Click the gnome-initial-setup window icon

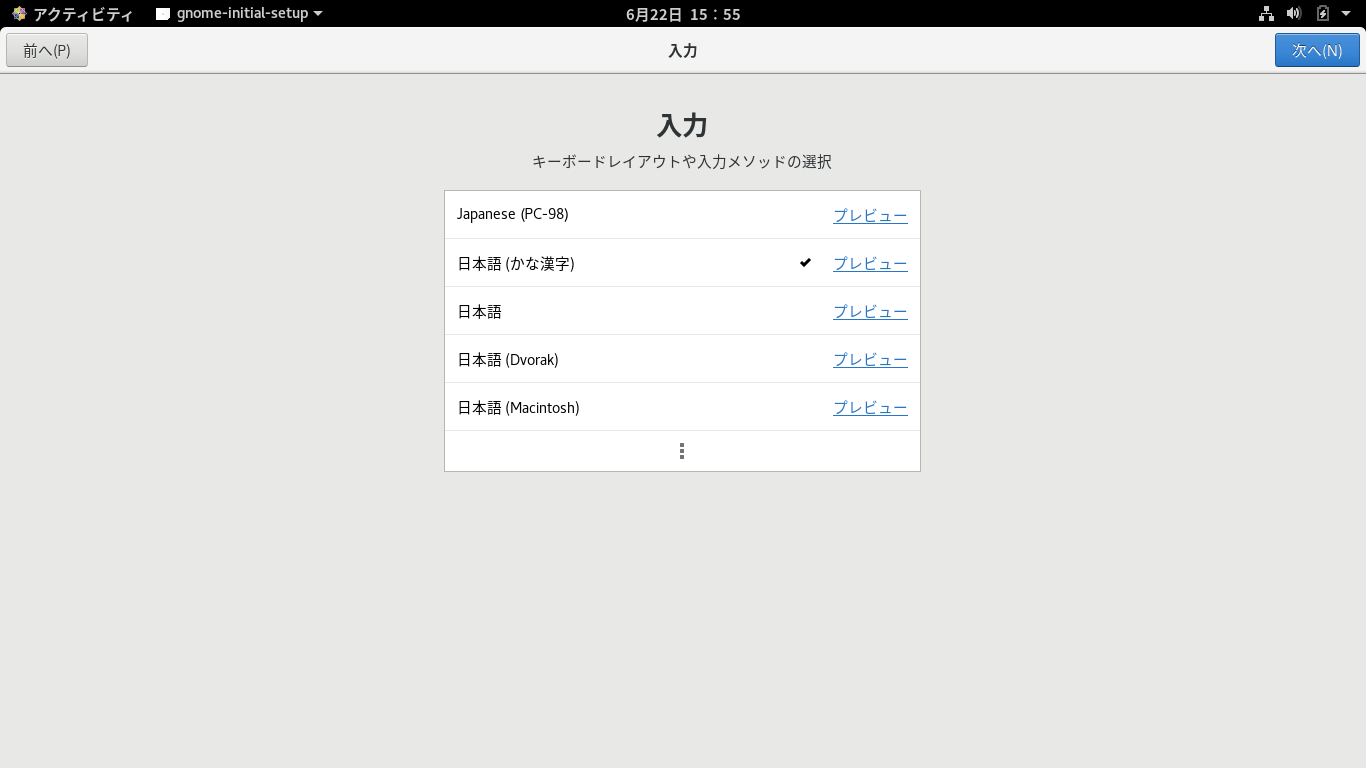pyautogui.click(x=163, y=14)
